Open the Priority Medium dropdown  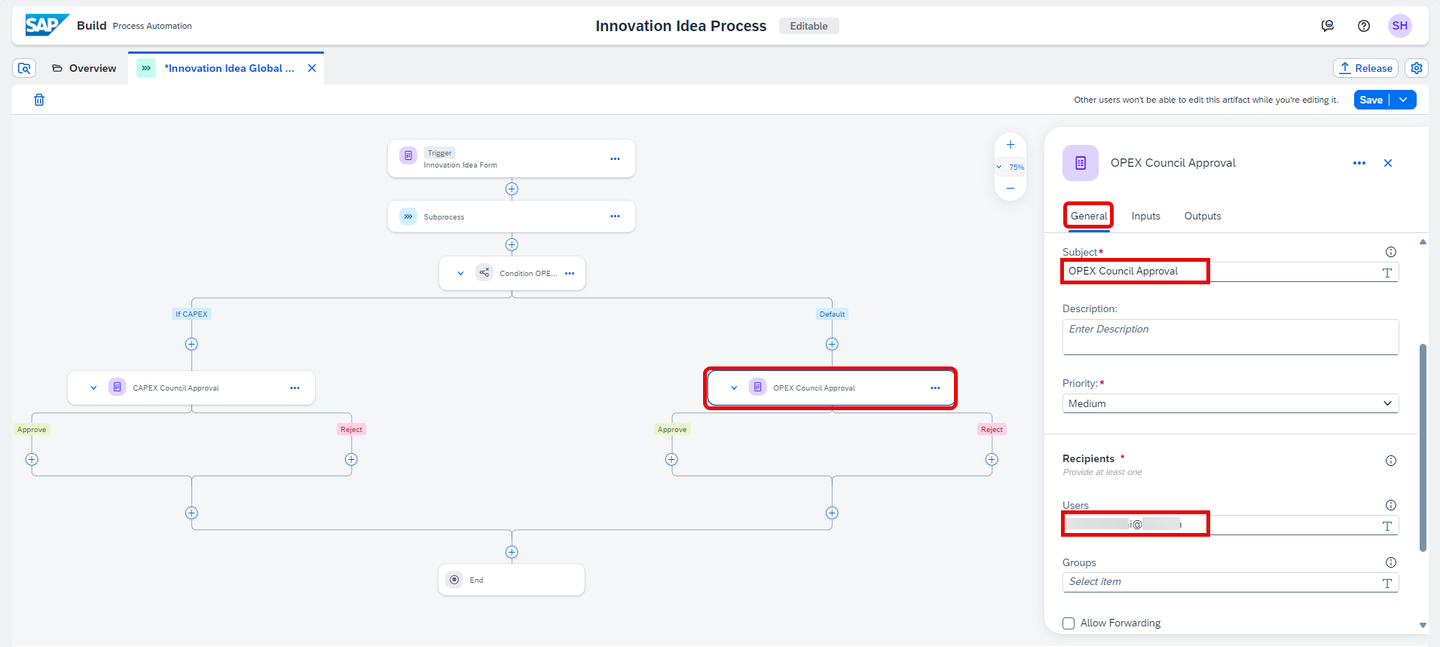(1230, 403)
